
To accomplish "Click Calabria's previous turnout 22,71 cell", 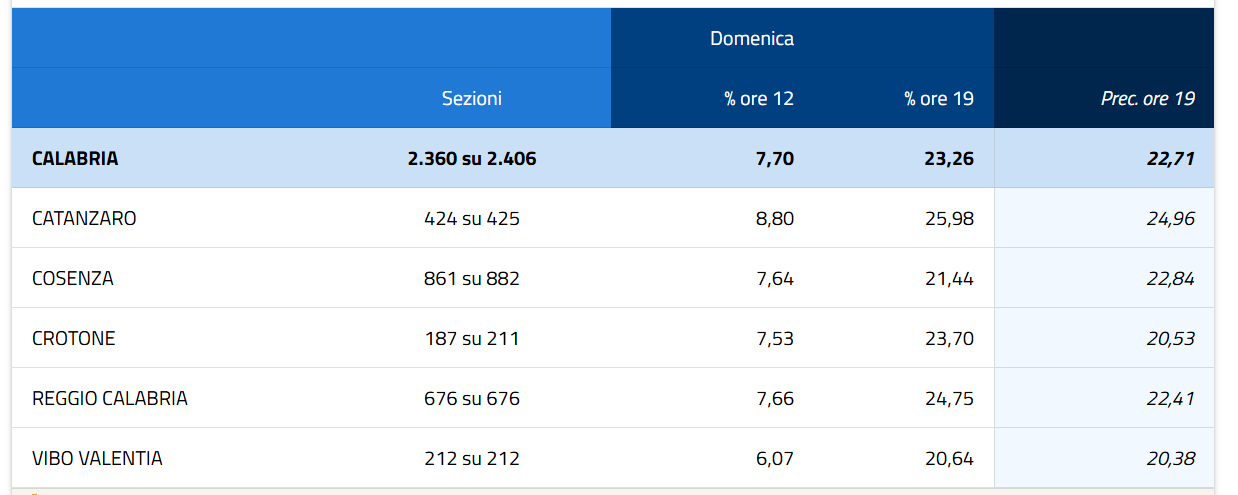I will point(1170,158).
